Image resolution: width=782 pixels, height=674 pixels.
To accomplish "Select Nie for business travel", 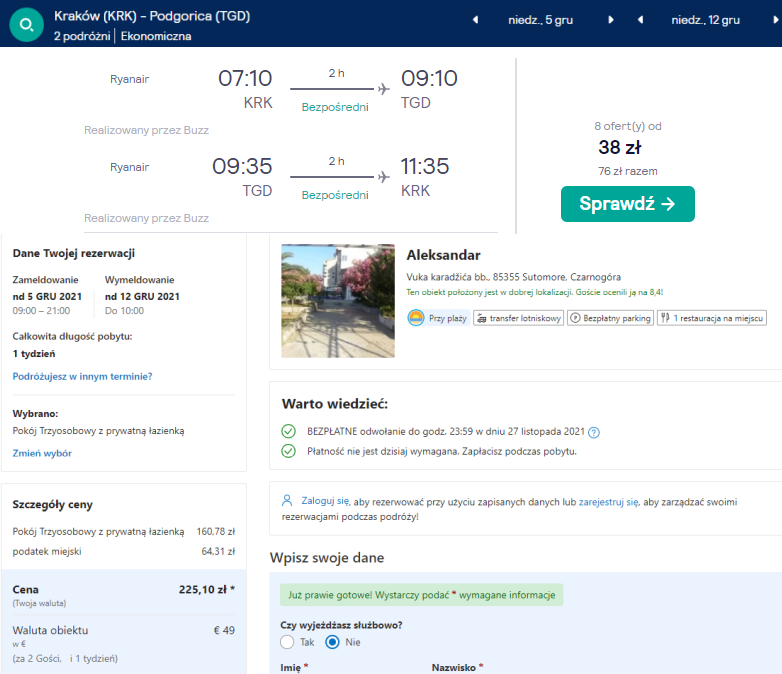I will (332, 642).
